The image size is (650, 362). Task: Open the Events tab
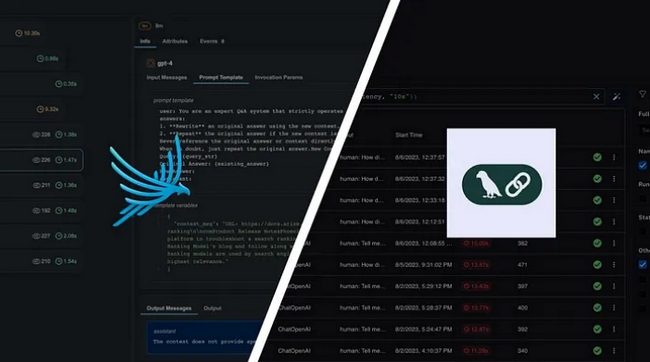tap(212, 41)
